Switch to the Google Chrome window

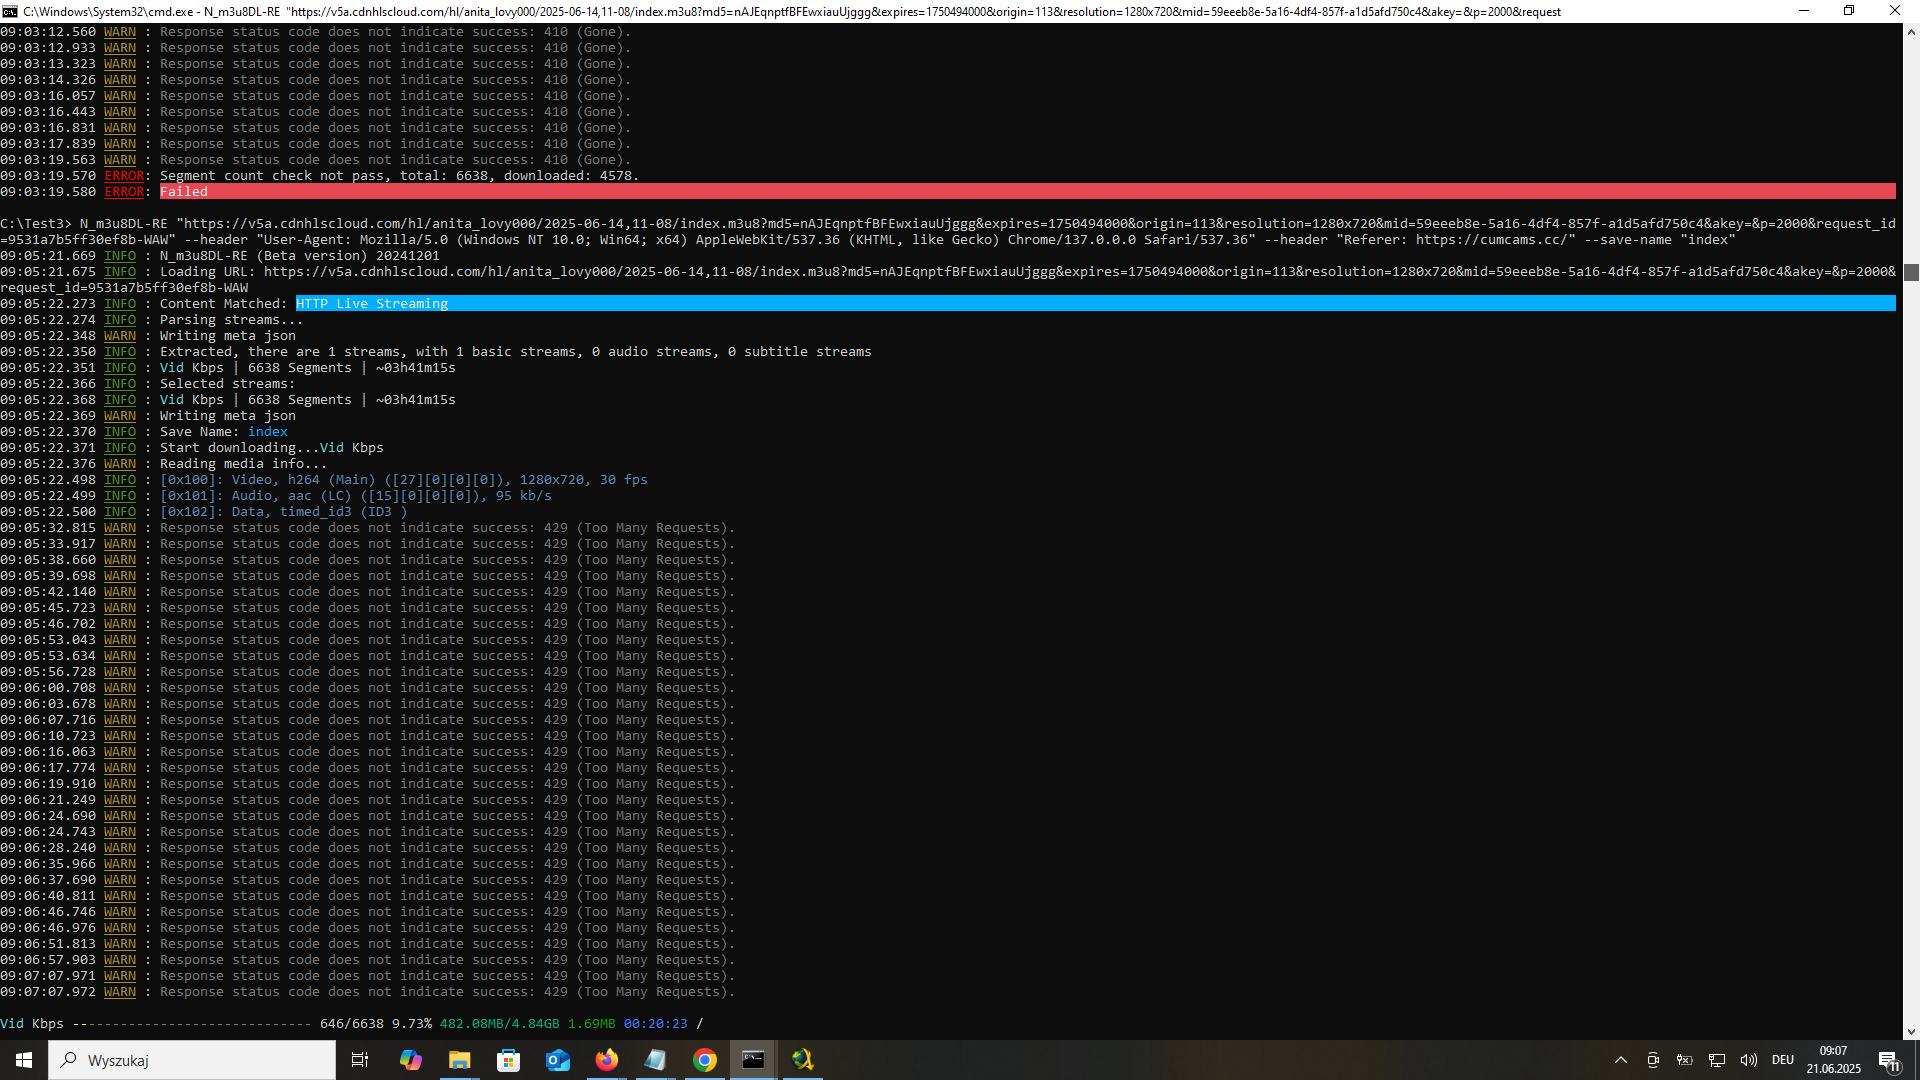704,1060
